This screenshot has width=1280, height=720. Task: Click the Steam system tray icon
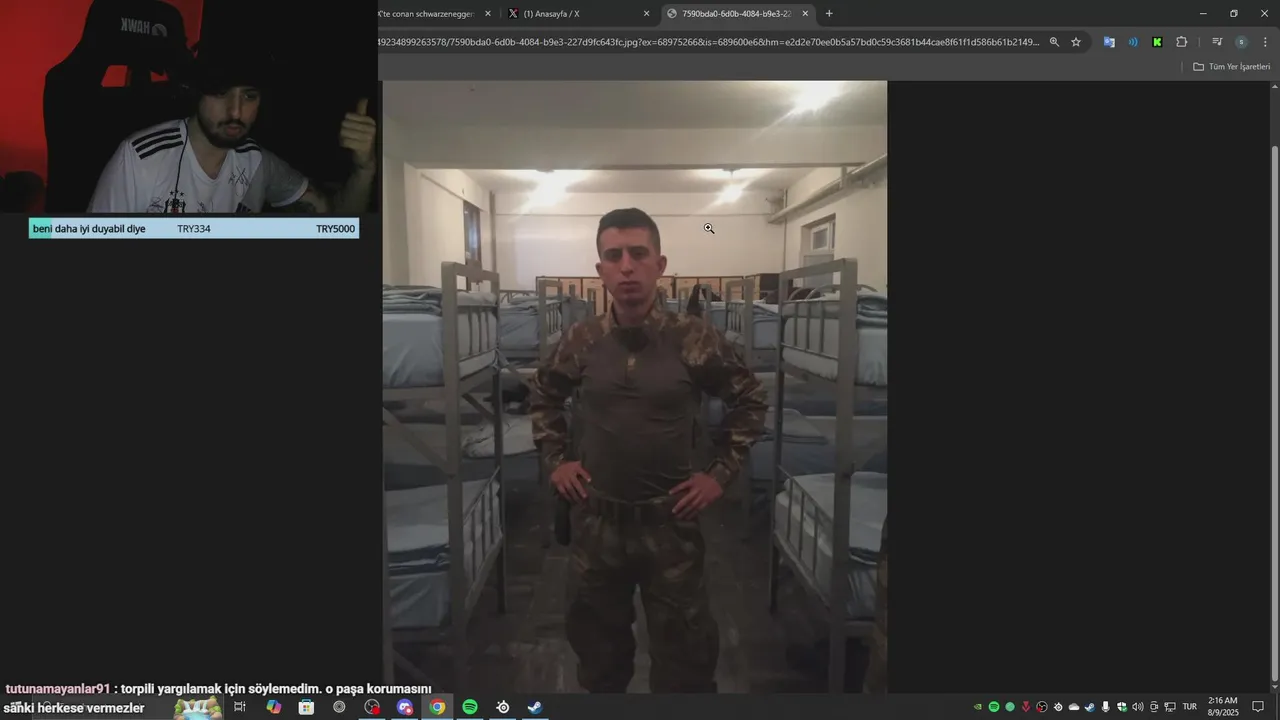(x=1090, y=707)
